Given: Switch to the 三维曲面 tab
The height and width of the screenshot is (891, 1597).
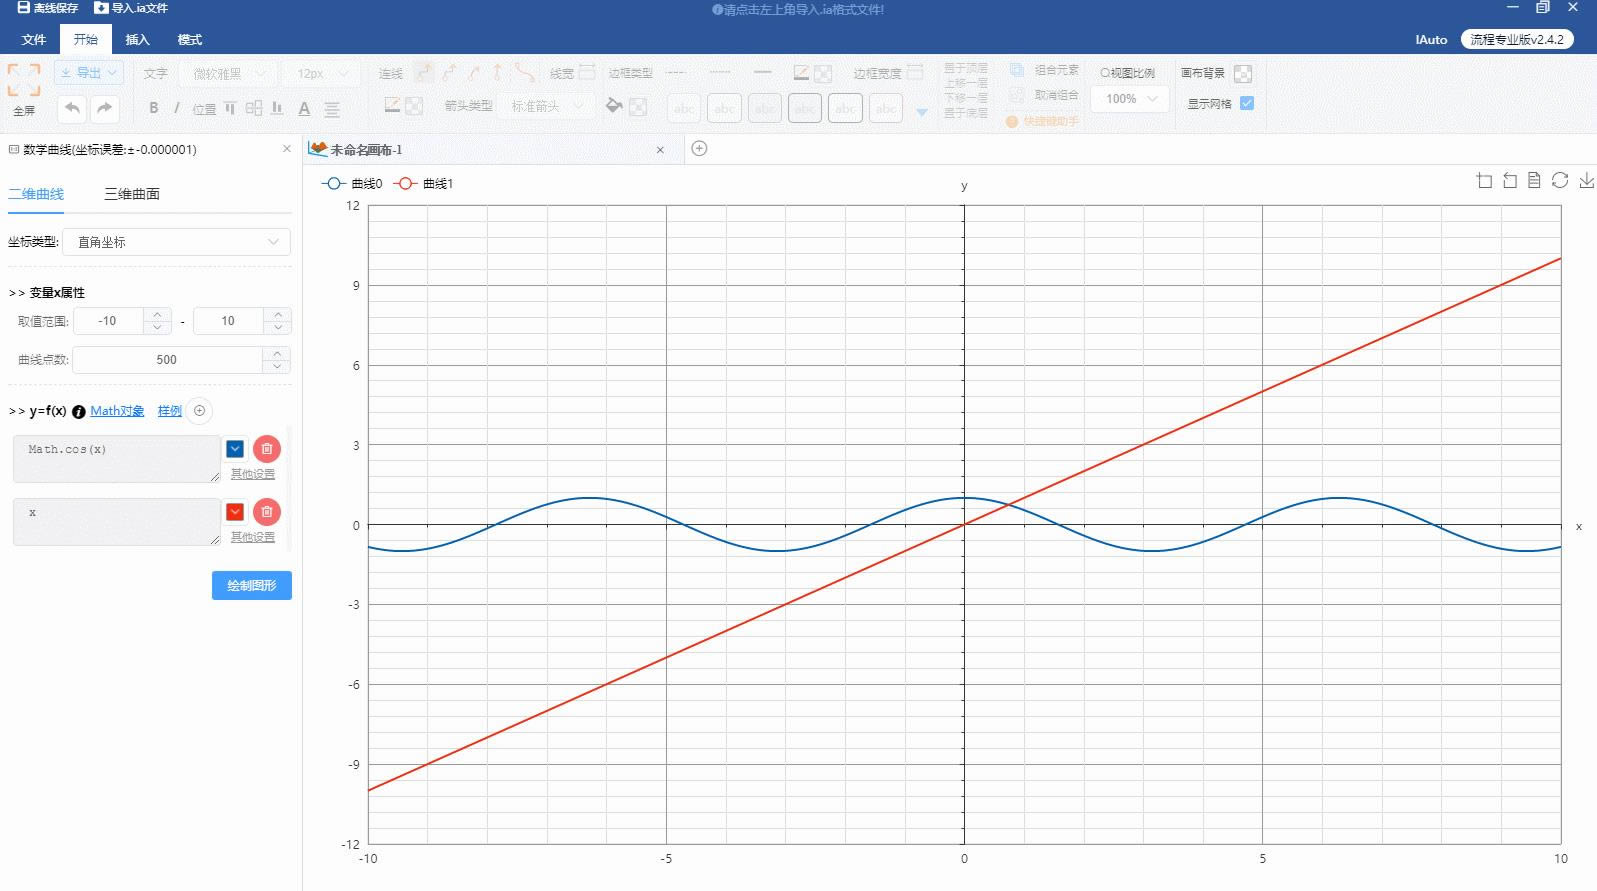Looking at the screenshot, I should (x=132, y=194).
